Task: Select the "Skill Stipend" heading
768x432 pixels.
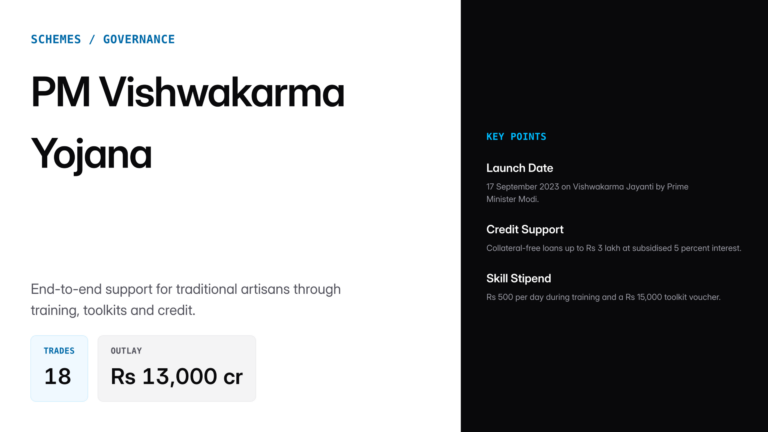Action: [x=518, y=278]
